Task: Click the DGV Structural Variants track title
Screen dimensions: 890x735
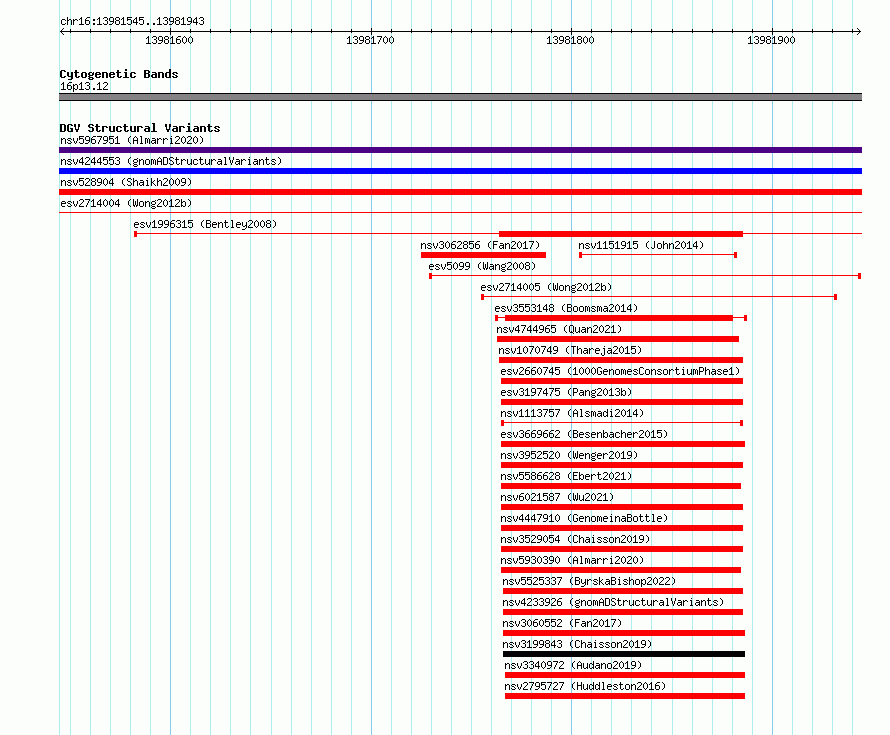Action: click(x=140, y=128)
